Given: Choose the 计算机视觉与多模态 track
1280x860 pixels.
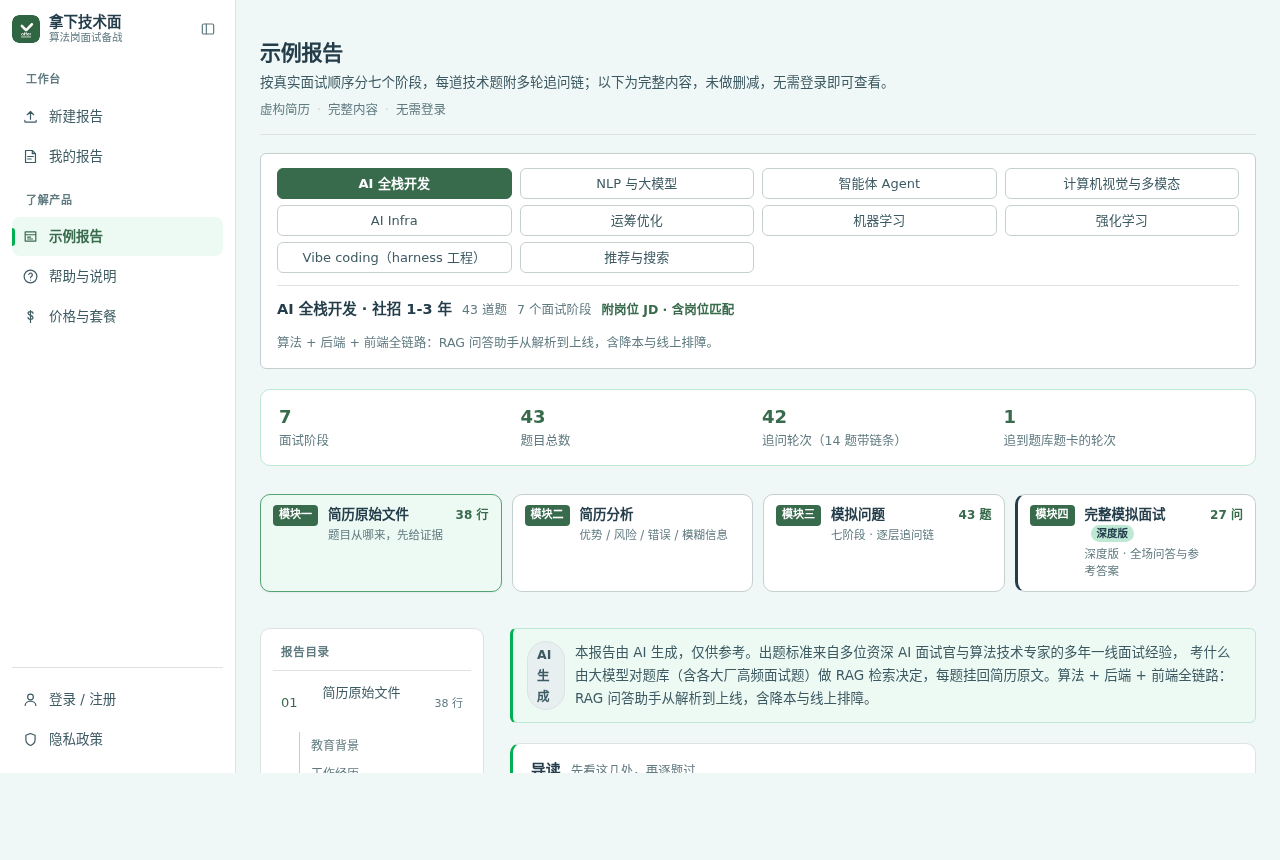Looking at the screenshot, I should [1122, 184].
